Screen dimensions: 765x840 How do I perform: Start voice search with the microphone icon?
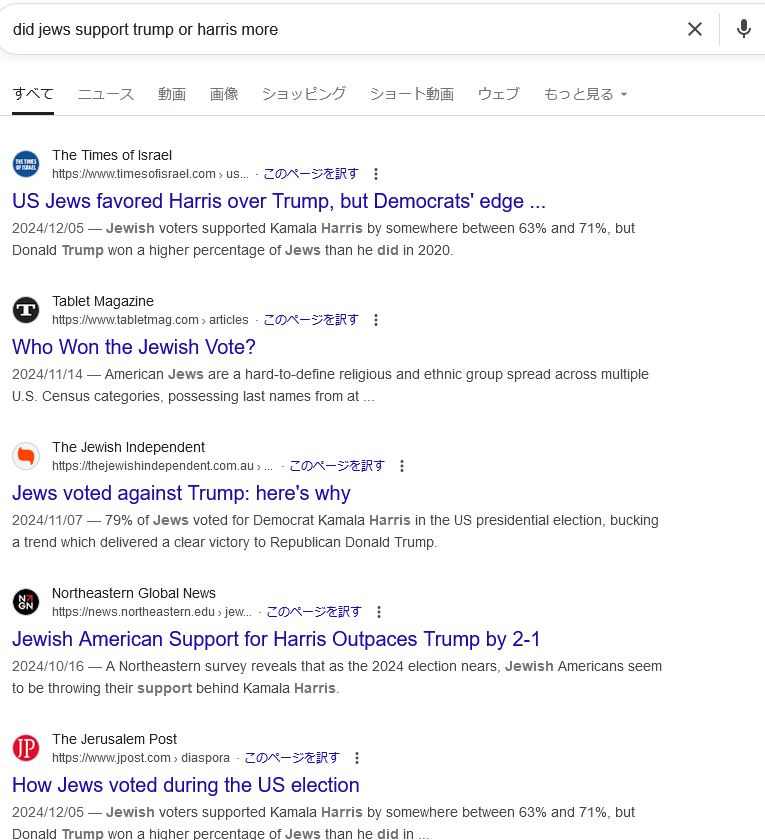[x=744, y=29]
